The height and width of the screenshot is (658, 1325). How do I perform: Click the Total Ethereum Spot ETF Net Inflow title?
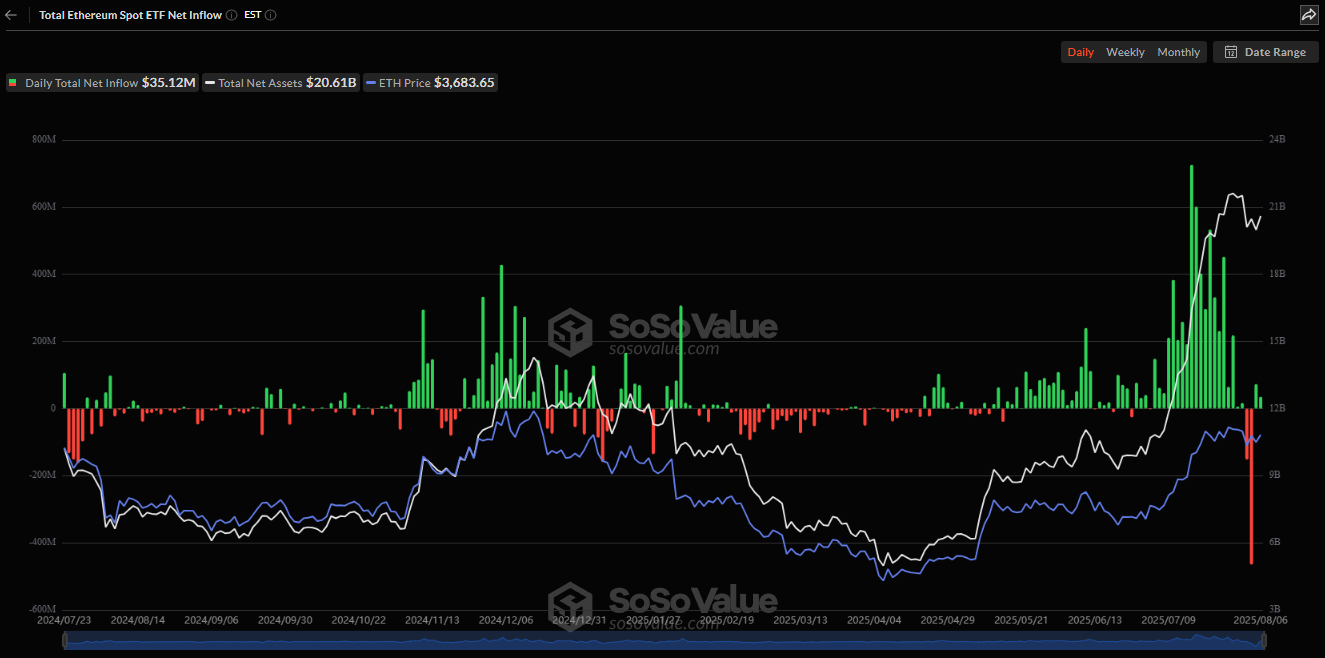[130, 15]
